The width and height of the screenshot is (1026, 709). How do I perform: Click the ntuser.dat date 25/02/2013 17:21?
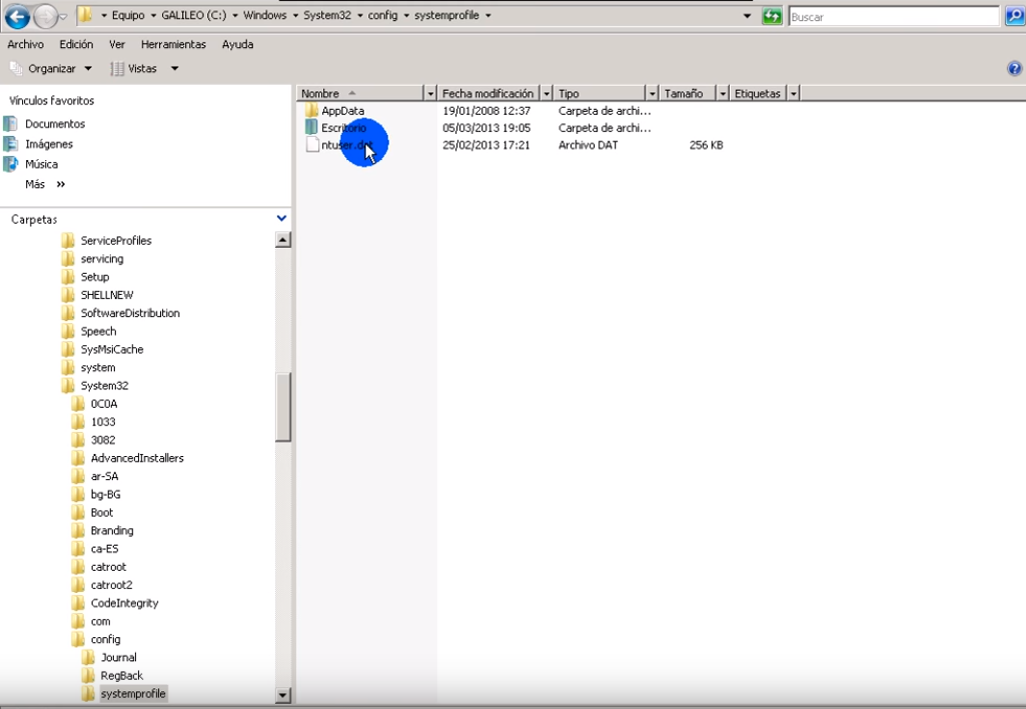486,145
